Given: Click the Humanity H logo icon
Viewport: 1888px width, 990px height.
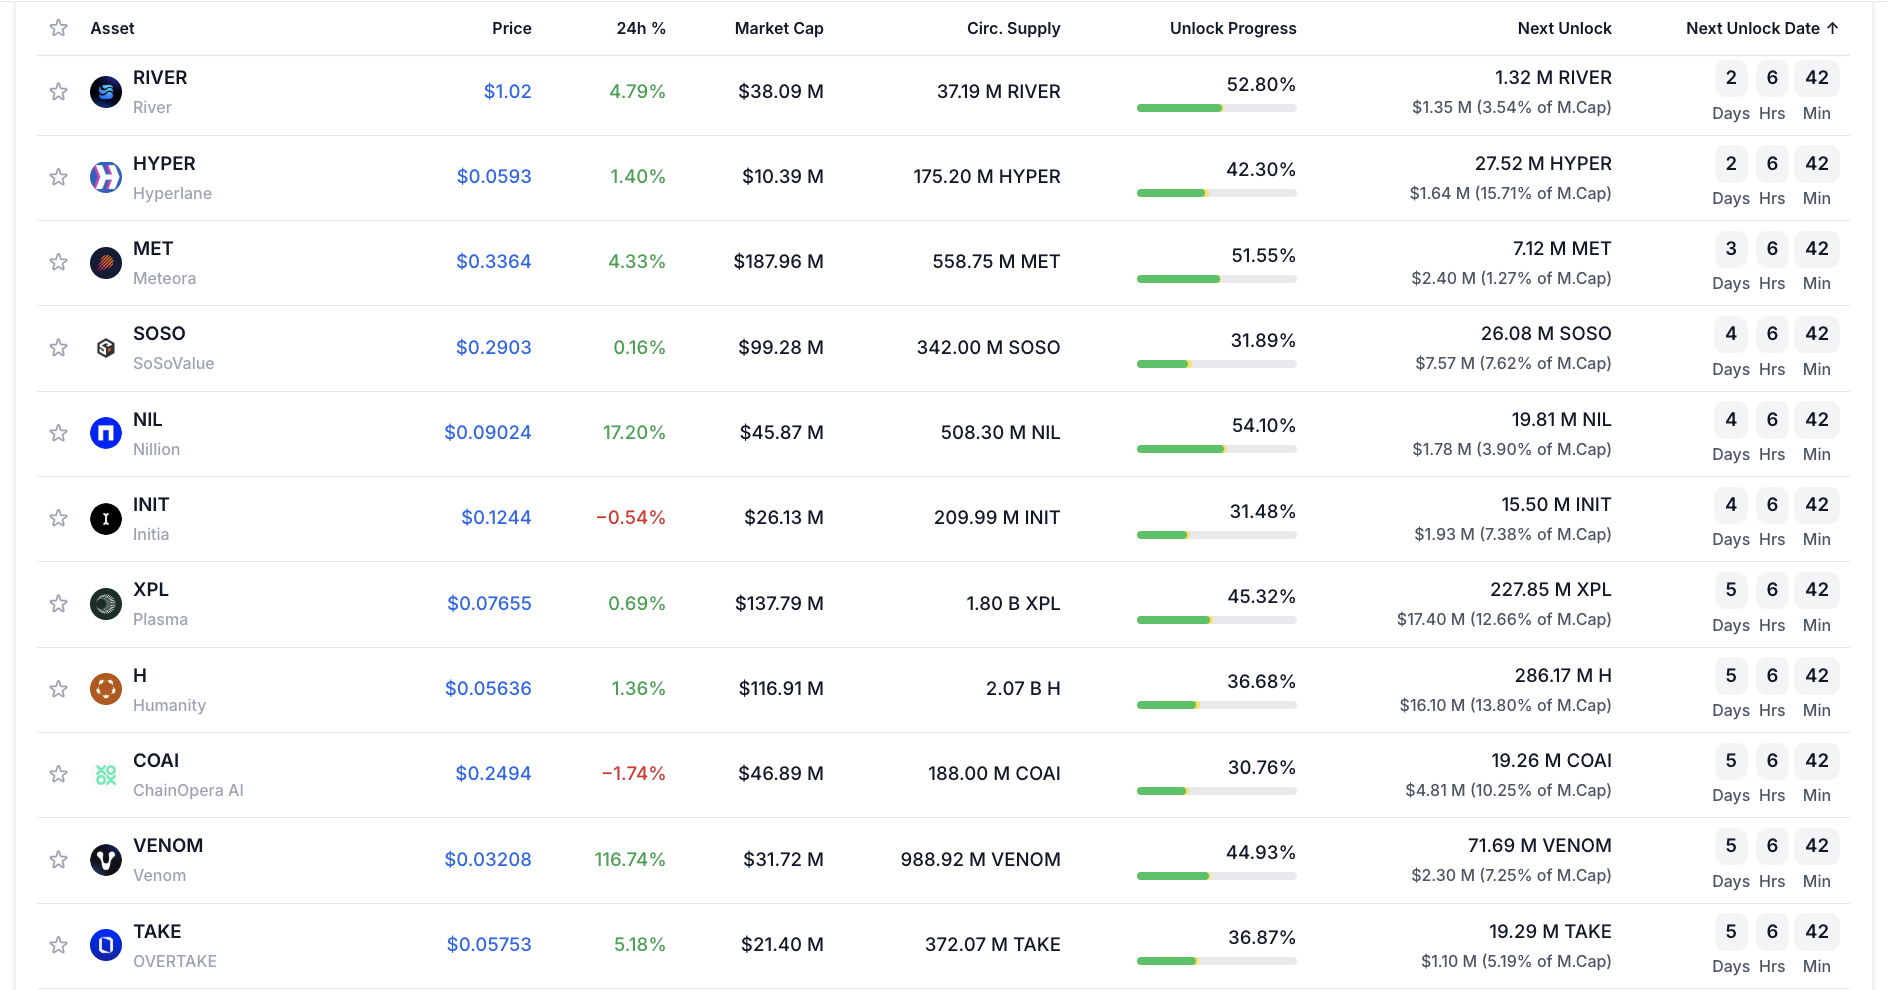Looking at the screenshot, I should point(106,689).
